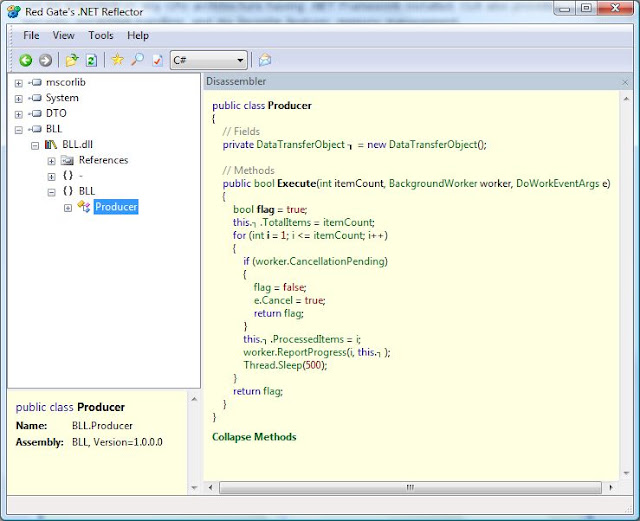
Task: Collapse the BLL namespace node
Action: click(x=51, y=192)
